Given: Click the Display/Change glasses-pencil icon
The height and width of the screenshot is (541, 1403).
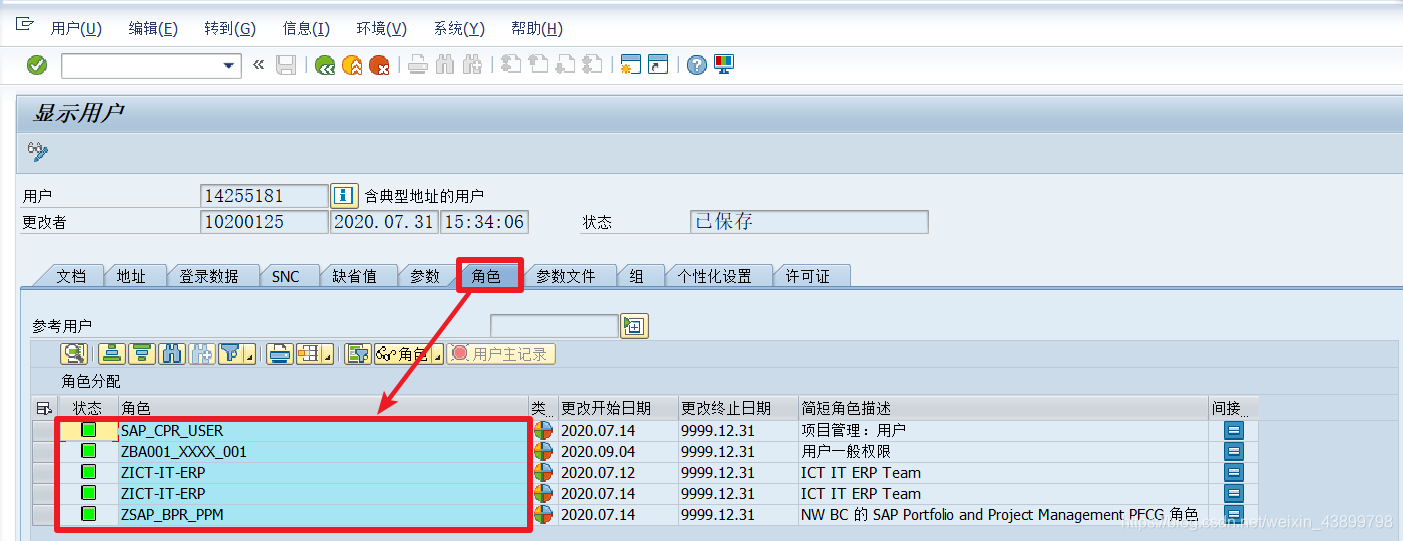Looking at the screenshot, I should [38, 152].
